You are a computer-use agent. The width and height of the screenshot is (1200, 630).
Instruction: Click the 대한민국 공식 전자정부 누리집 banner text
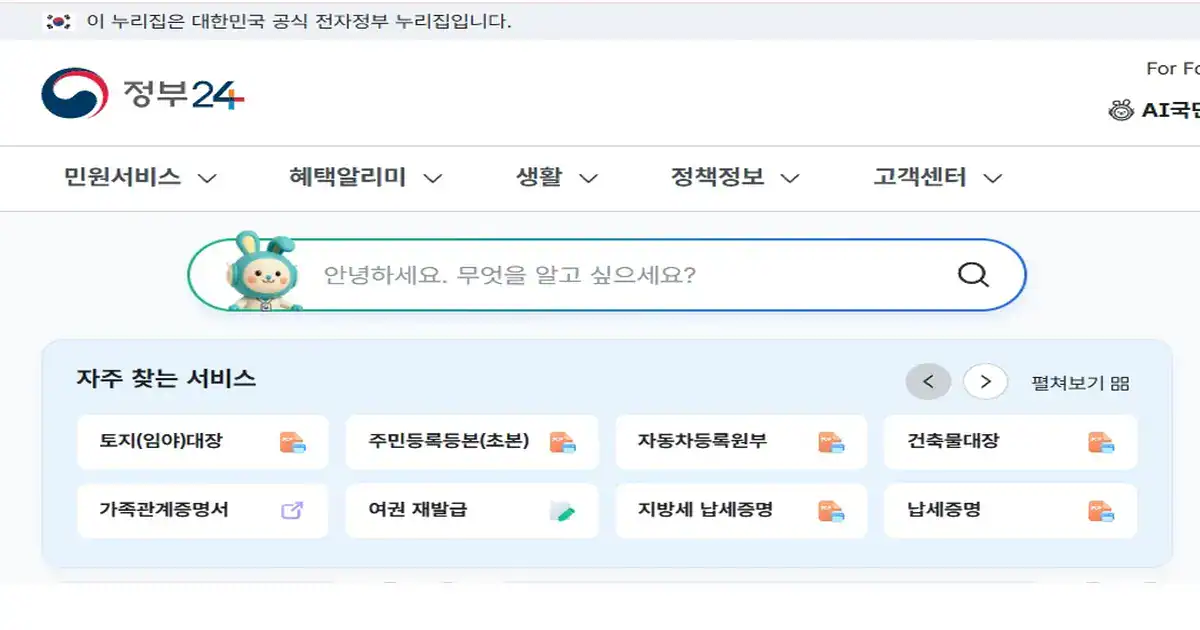tap(300, 21)
